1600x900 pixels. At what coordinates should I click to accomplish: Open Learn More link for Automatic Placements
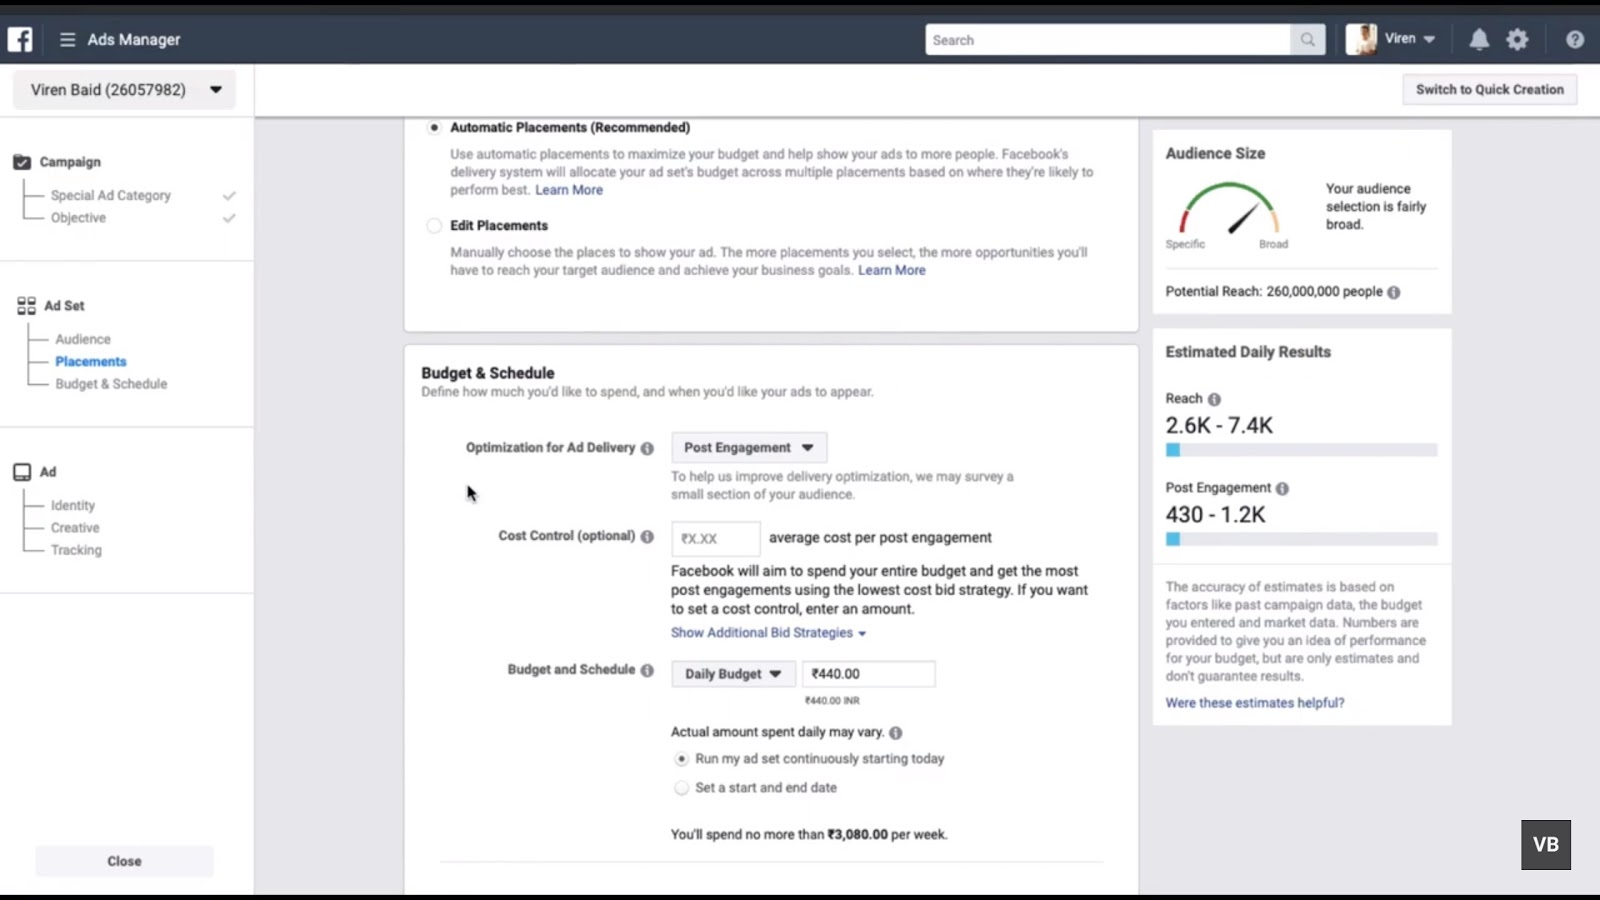[569, 190]
